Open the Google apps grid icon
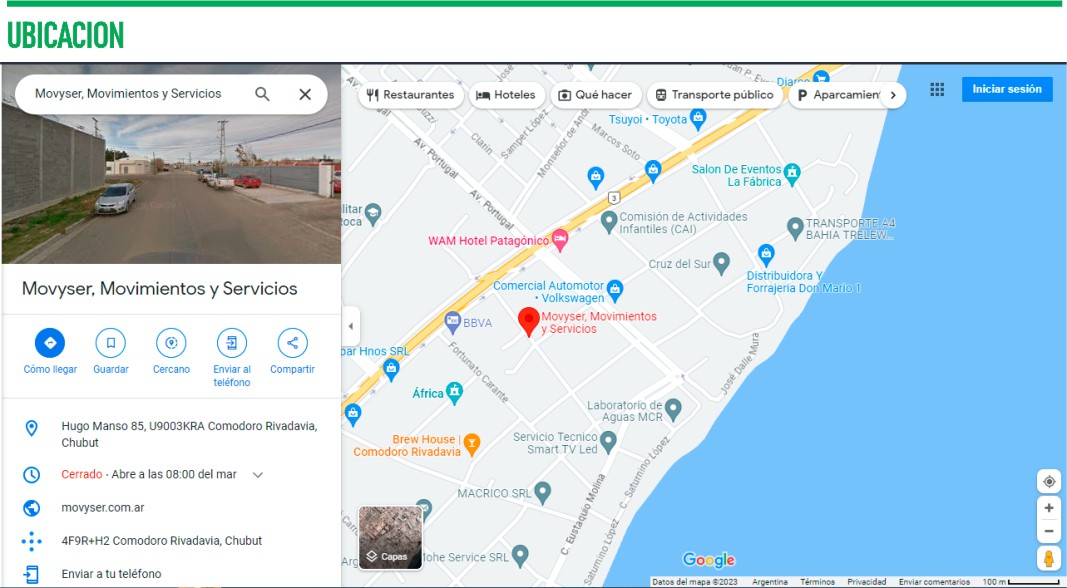1067x588 pixels. point(937,89)
